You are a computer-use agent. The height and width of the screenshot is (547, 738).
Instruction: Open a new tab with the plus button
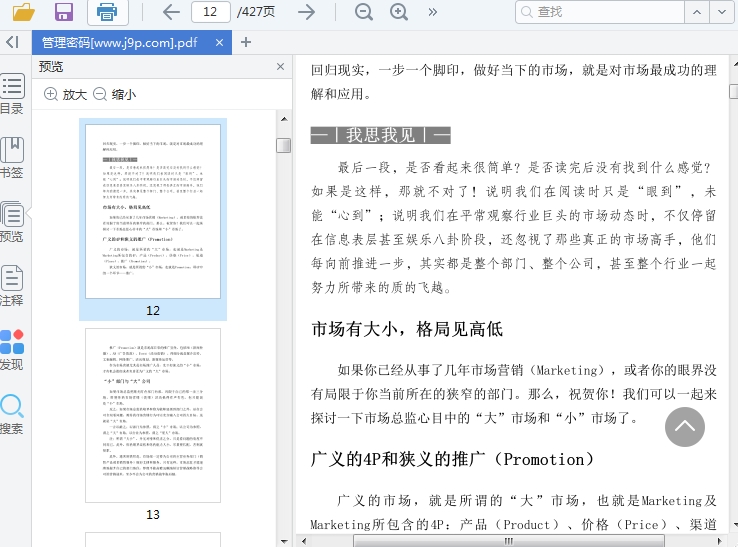(x=246, y=42)
